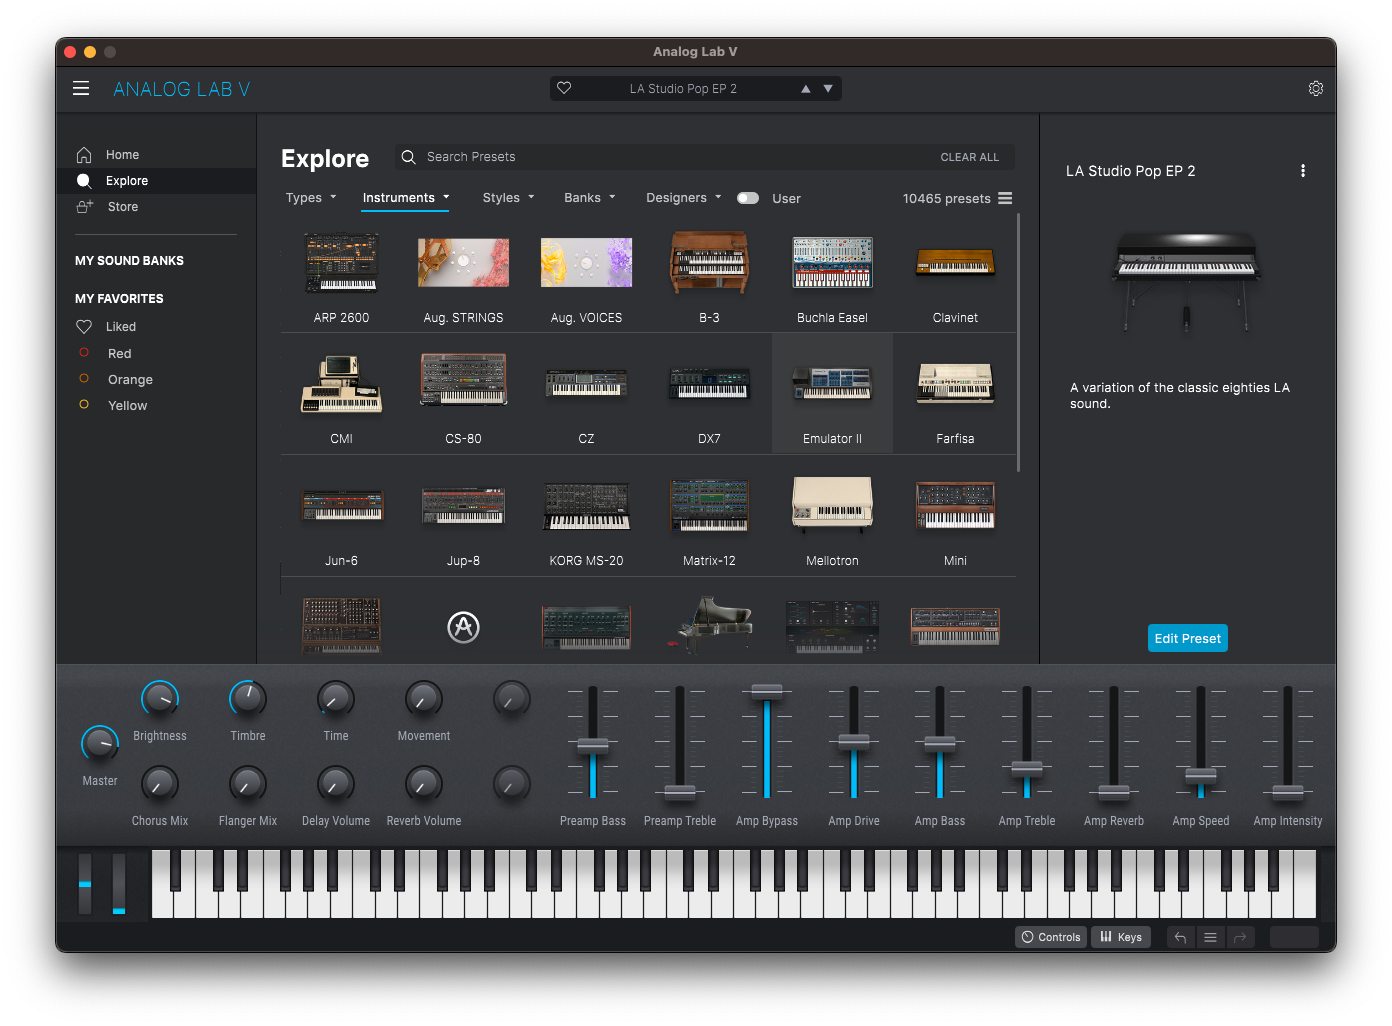Click the Chorus Mix knob
The width and height of the screenshot is (1392, 1026).
(160, 784)
